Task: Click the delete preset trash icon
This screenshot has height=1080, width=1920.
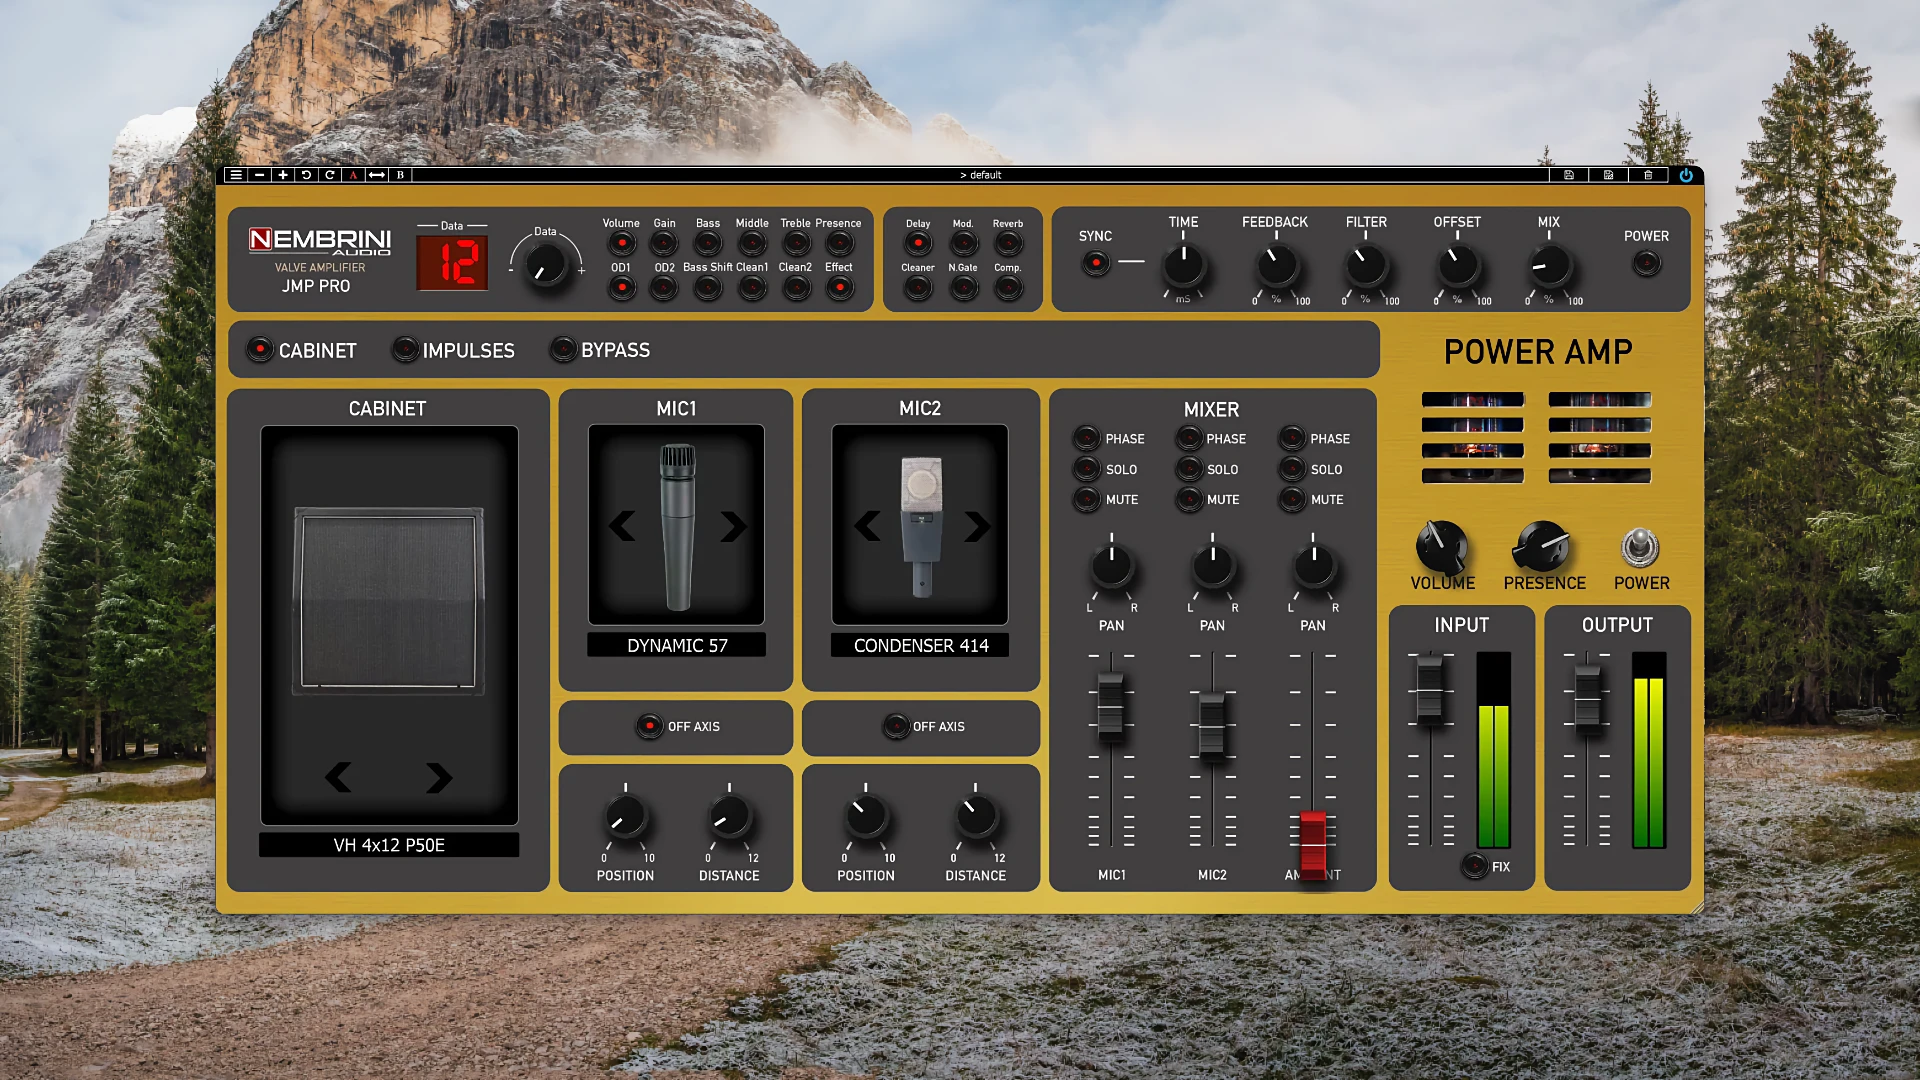Action: tap(1648, 175)
